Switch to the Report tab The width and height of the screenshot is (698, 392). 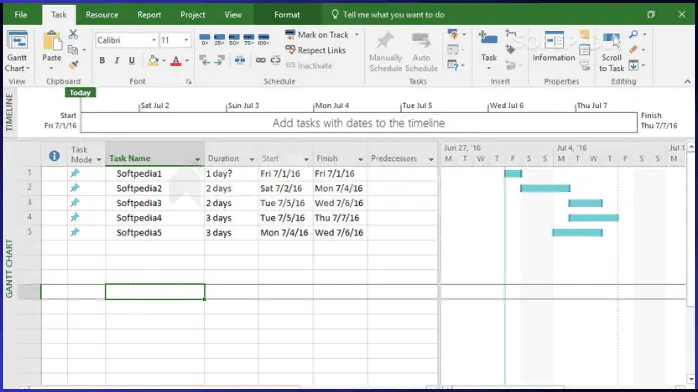[x=149, y=15]
